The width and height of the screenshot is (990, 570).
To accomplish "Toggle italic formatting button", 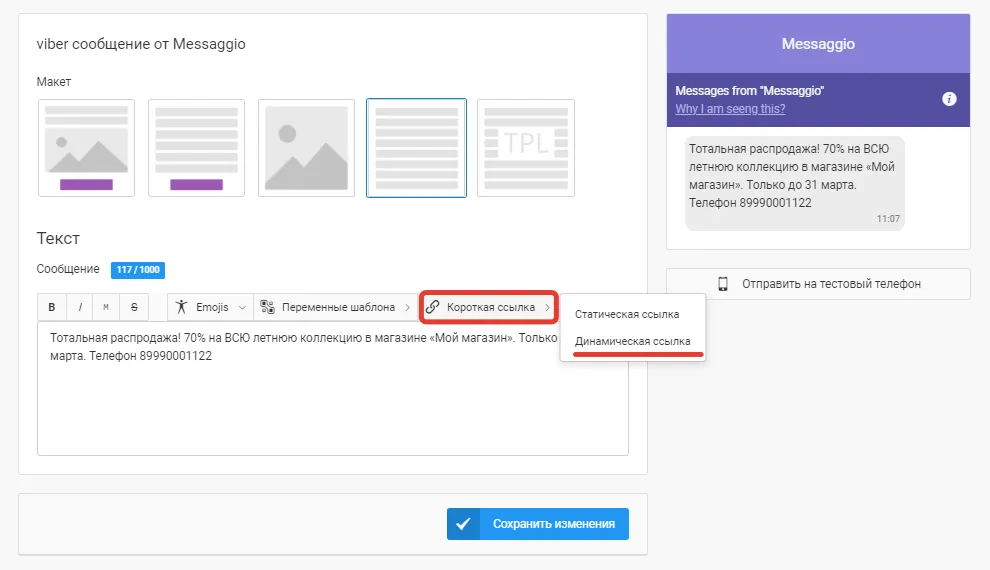I will (80, 307).
